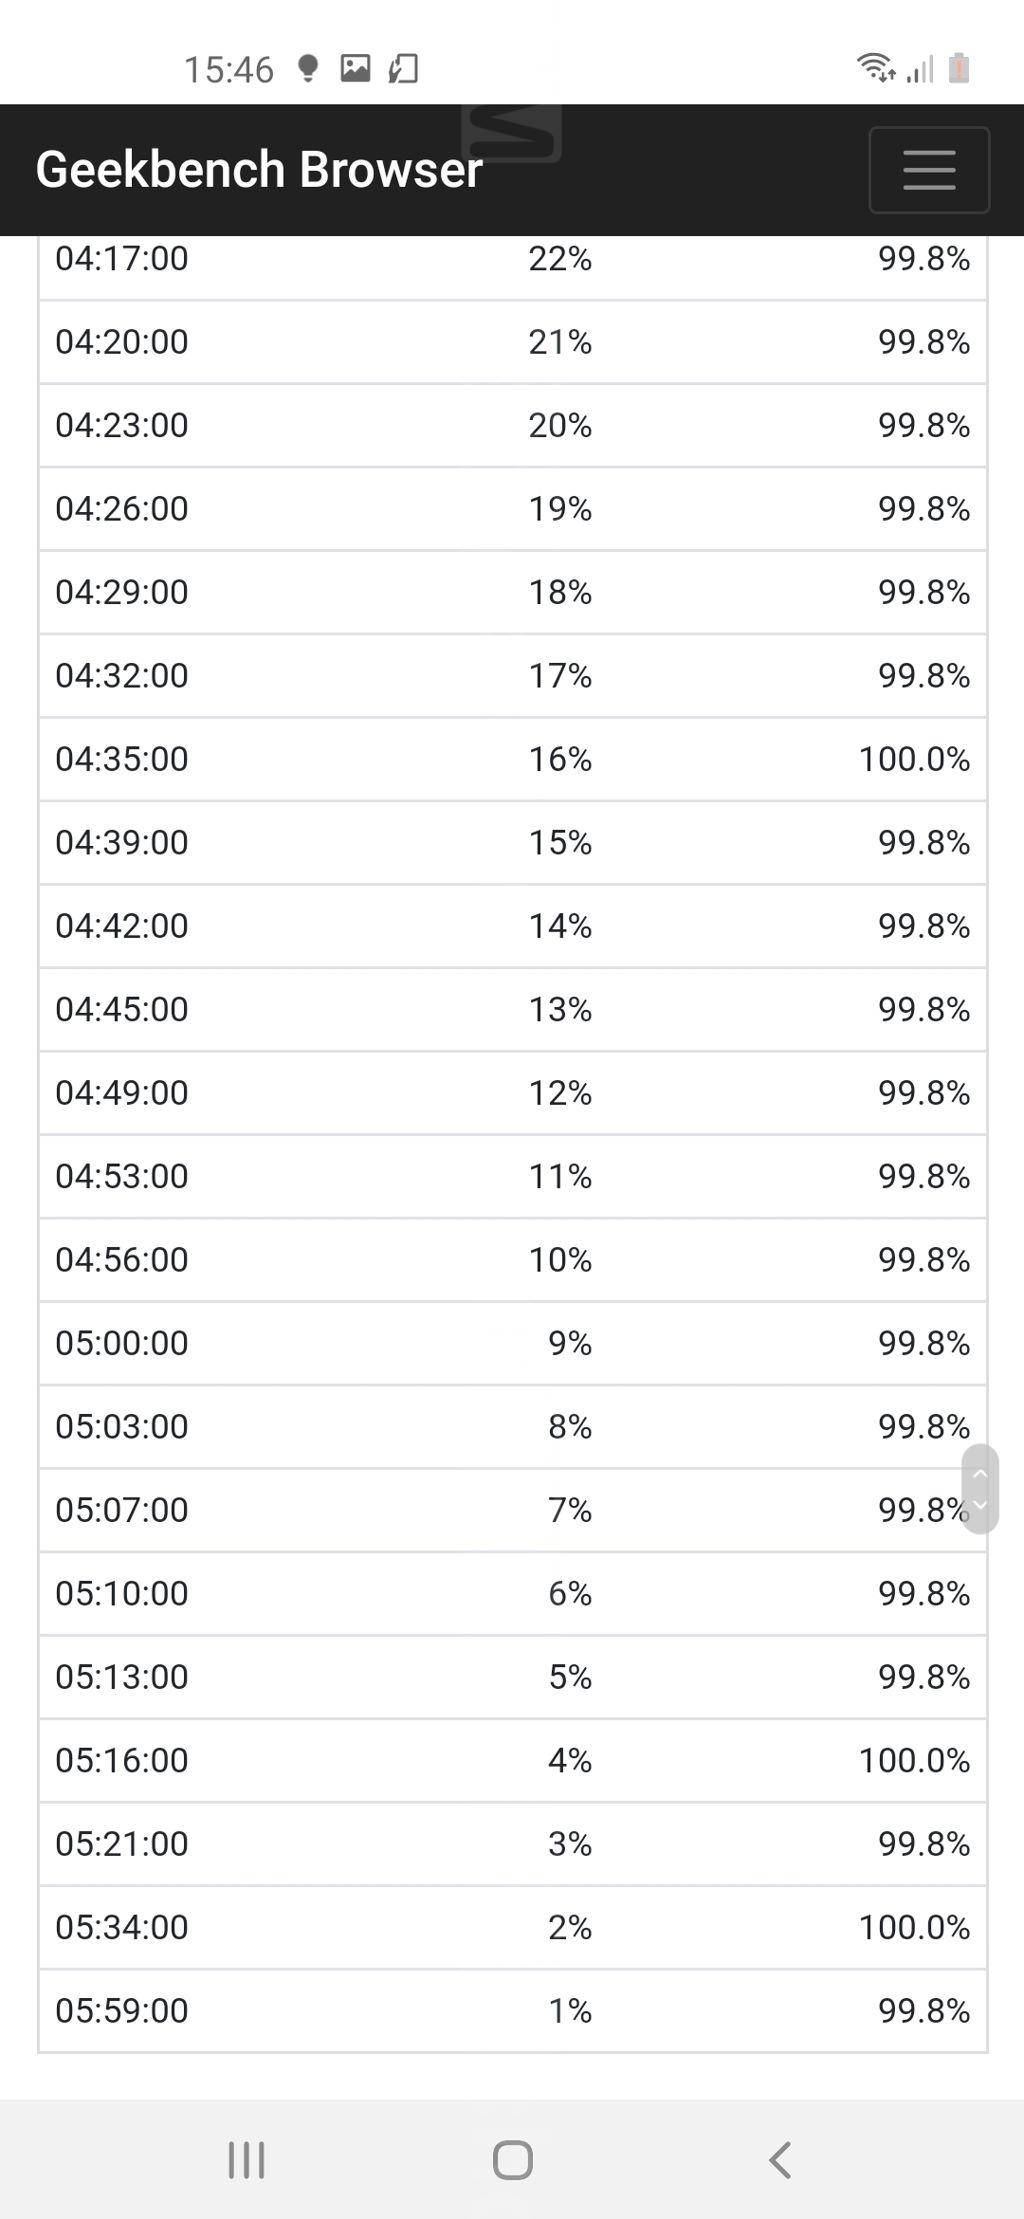Tap the 04:17:00 row timestamp
The width and height of the screenshot is (1024, 2219).
[x=122, y=259]
